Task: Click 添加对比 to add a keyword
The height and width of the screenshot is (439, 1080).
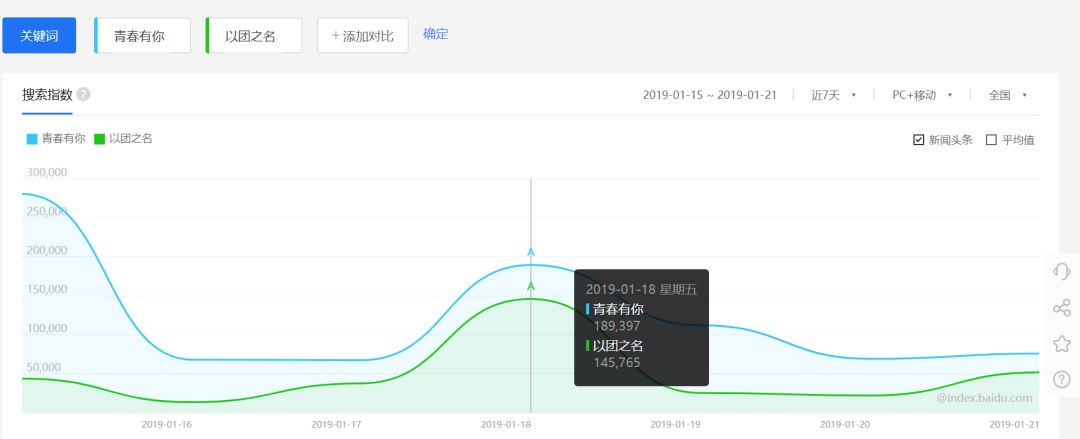Action: (x=362, y=35)
